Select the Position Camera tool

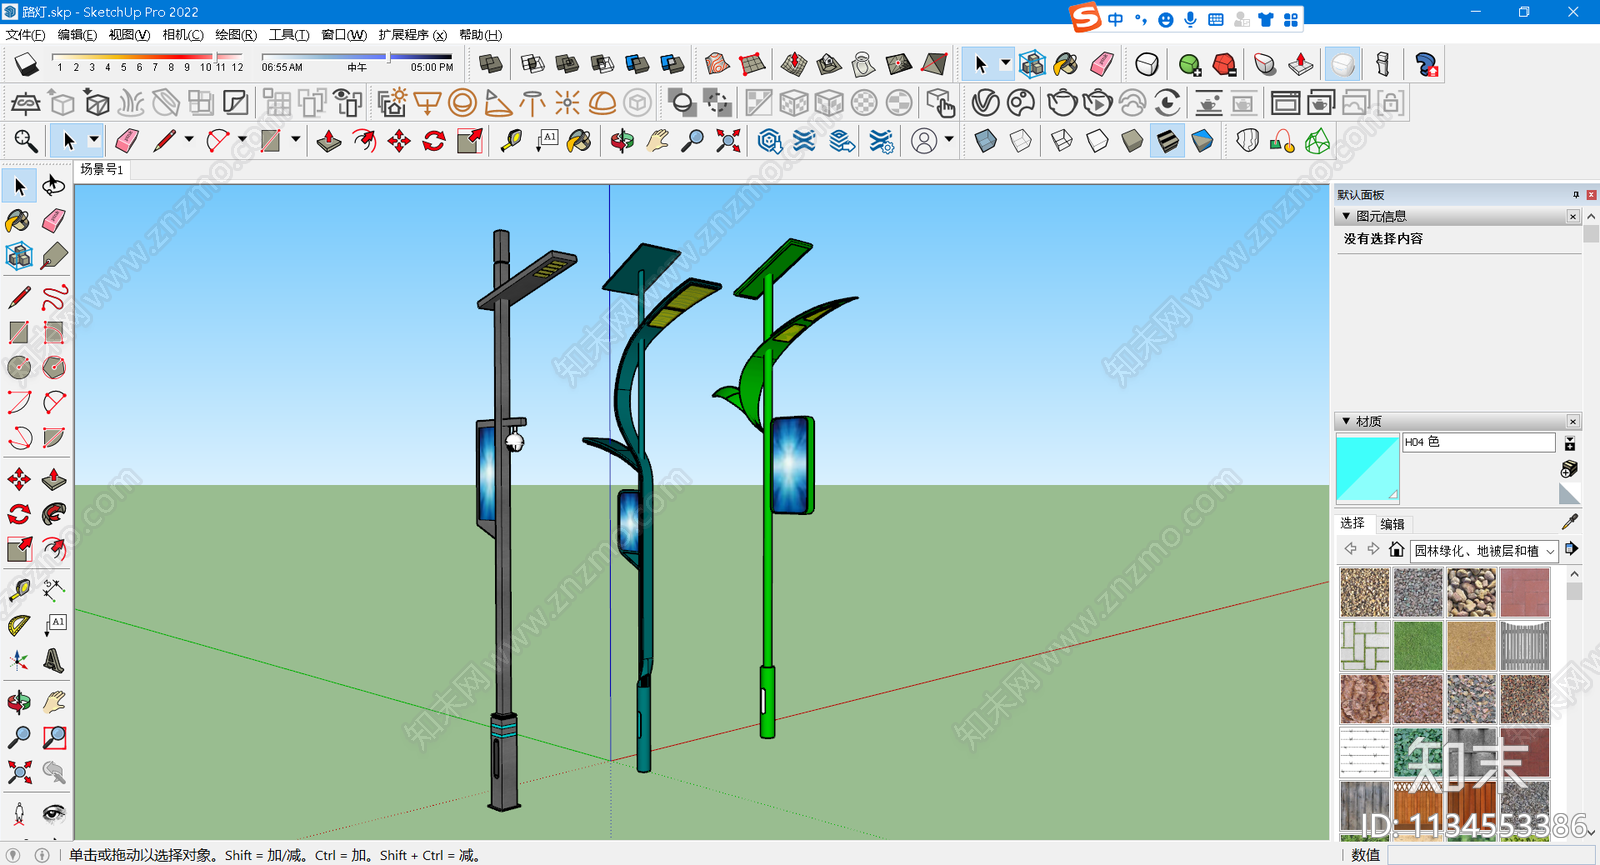click(x=18, y=813)
